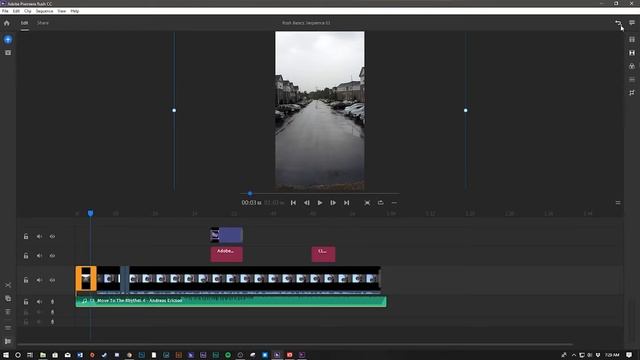This screenshot has width=640, height=360.
Task: Click the timeline playhead marker
Action: pyautogui.click(x=90, y=213)
